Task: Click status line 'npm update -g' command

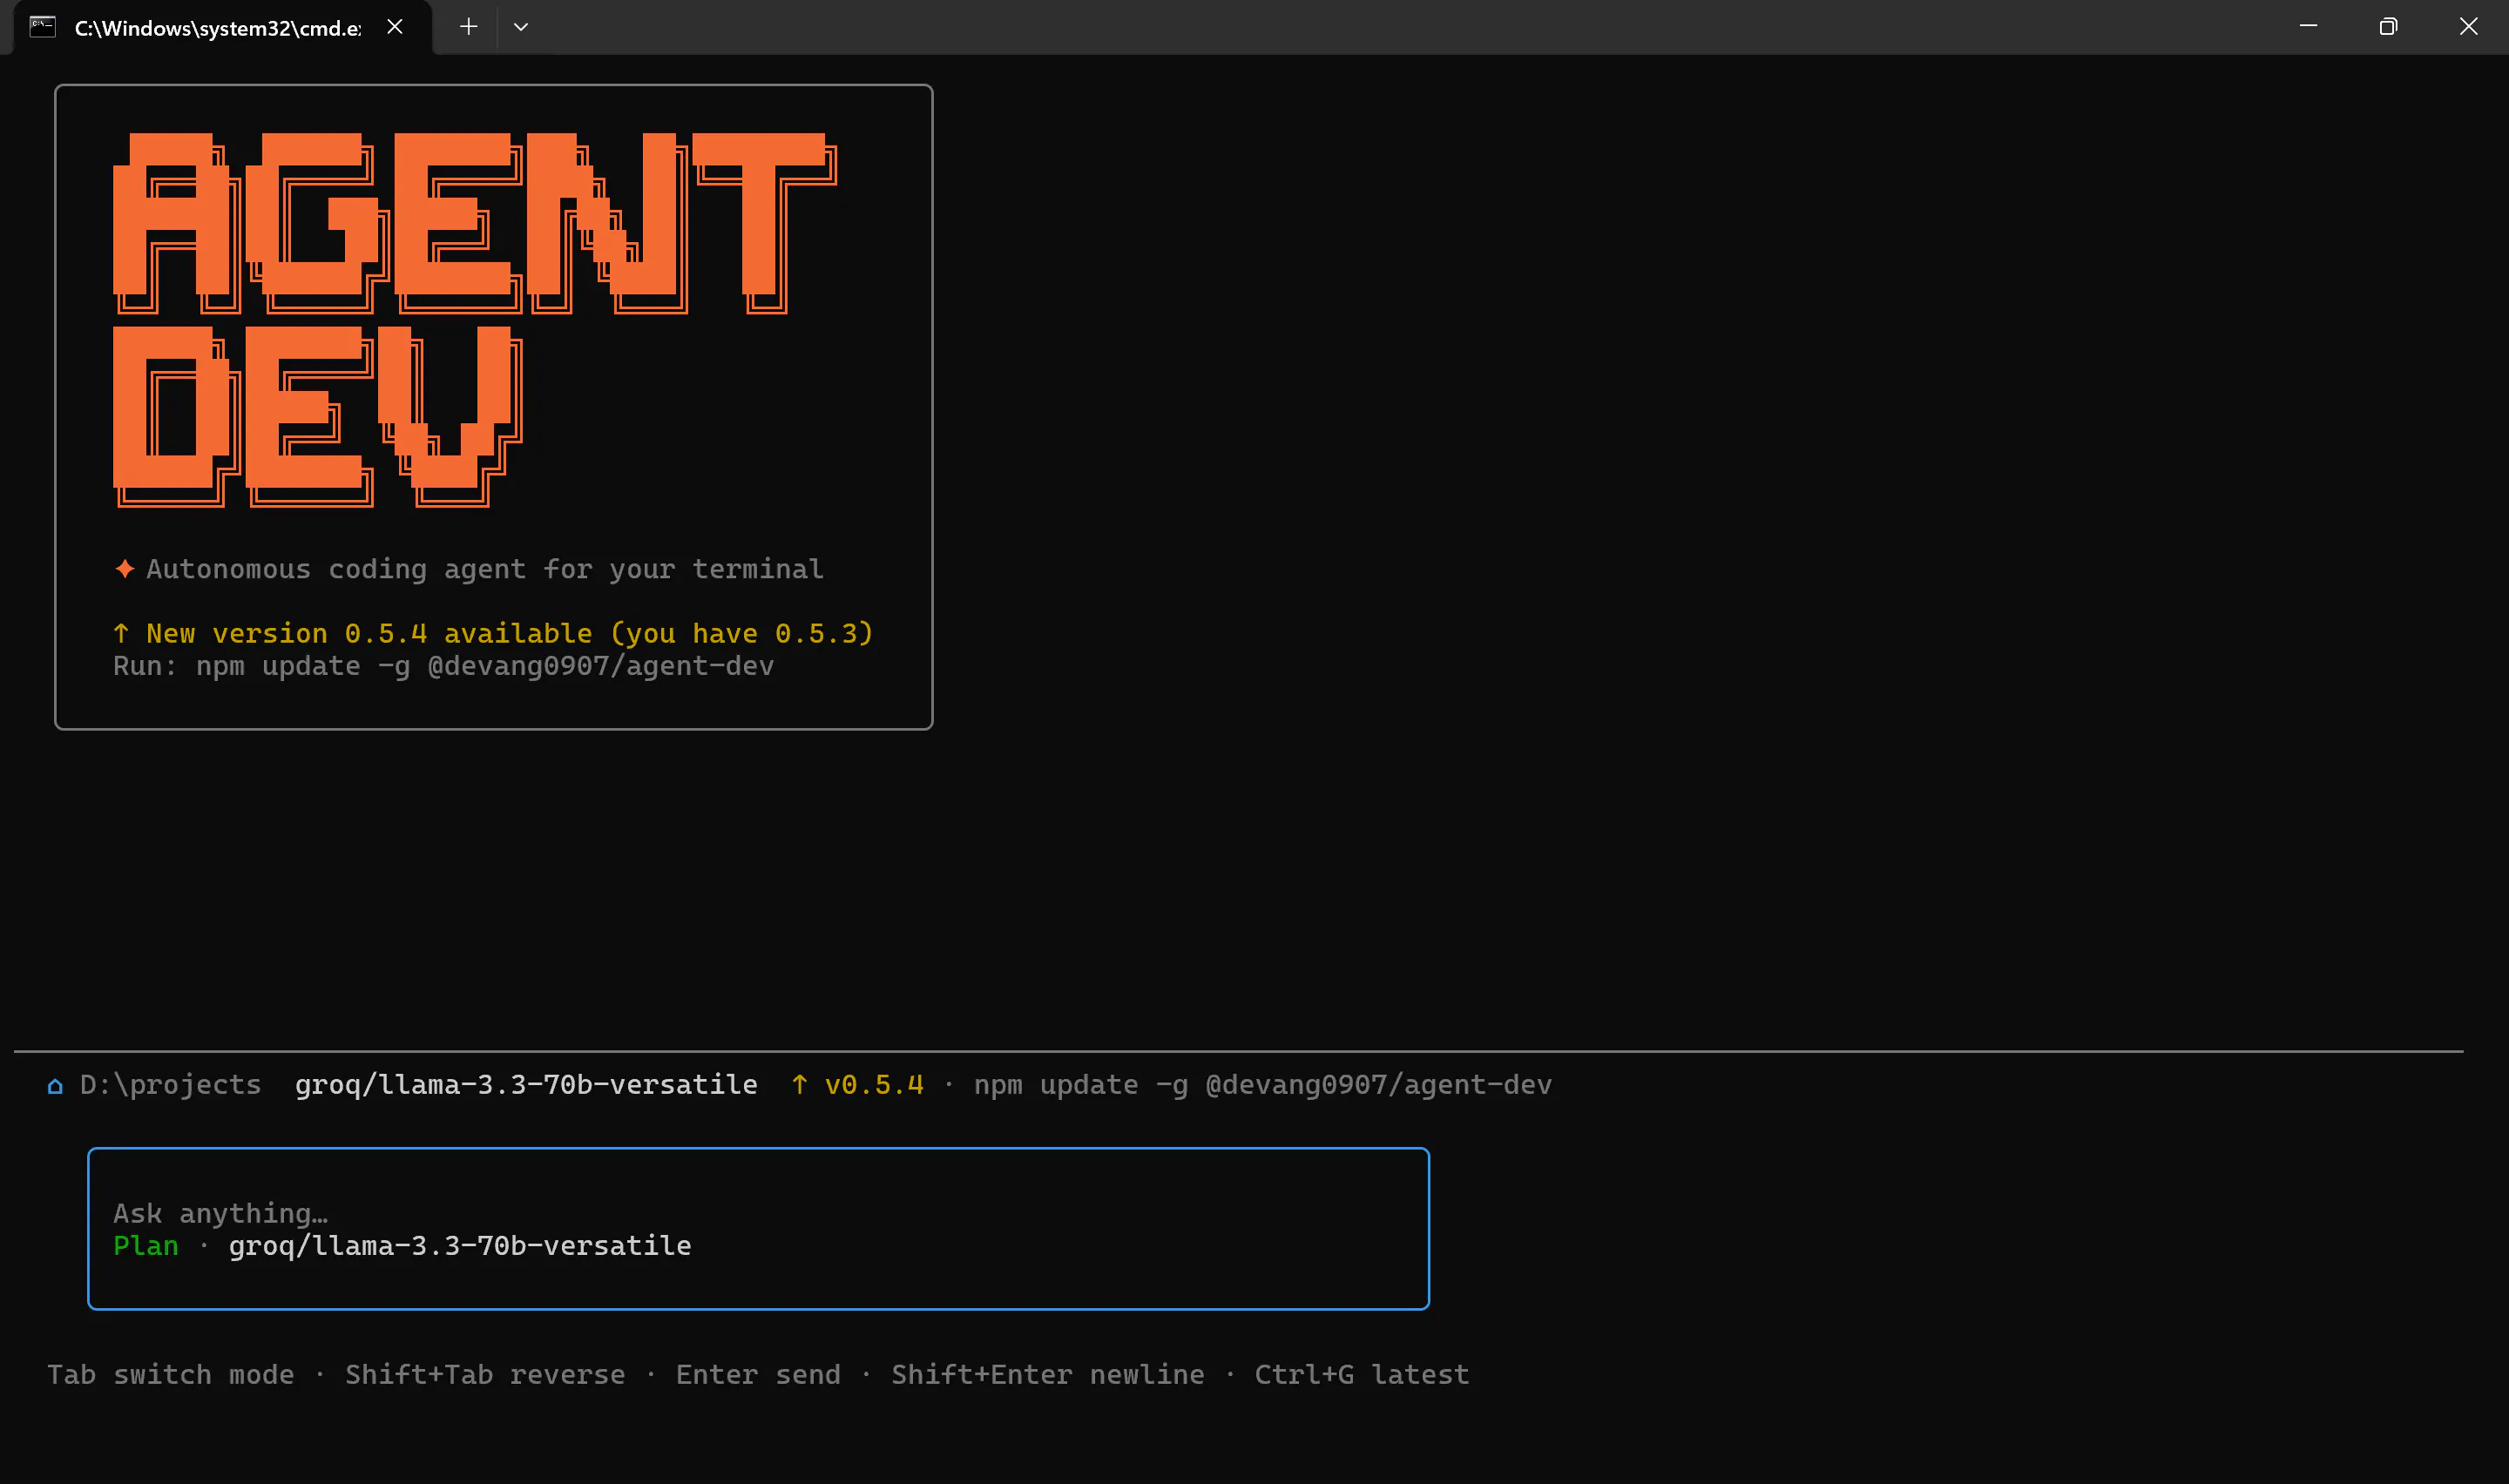Action: pos(1263,1085)
